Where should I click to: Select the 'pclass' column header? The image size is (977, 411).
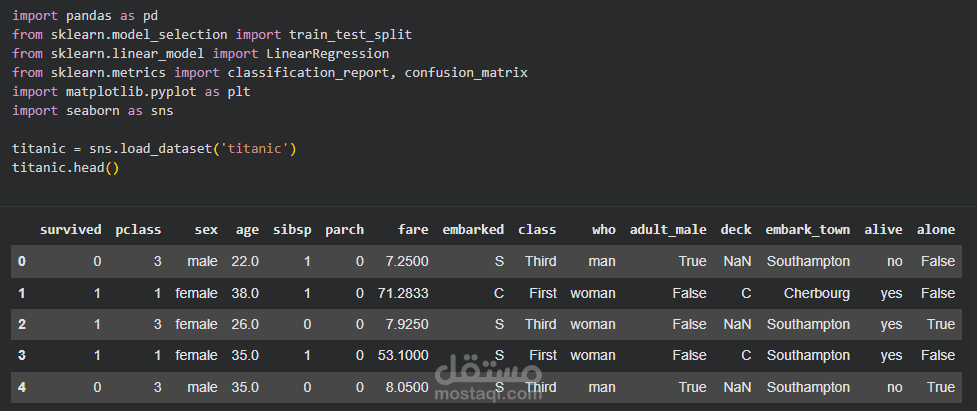(x=138, y=230)
